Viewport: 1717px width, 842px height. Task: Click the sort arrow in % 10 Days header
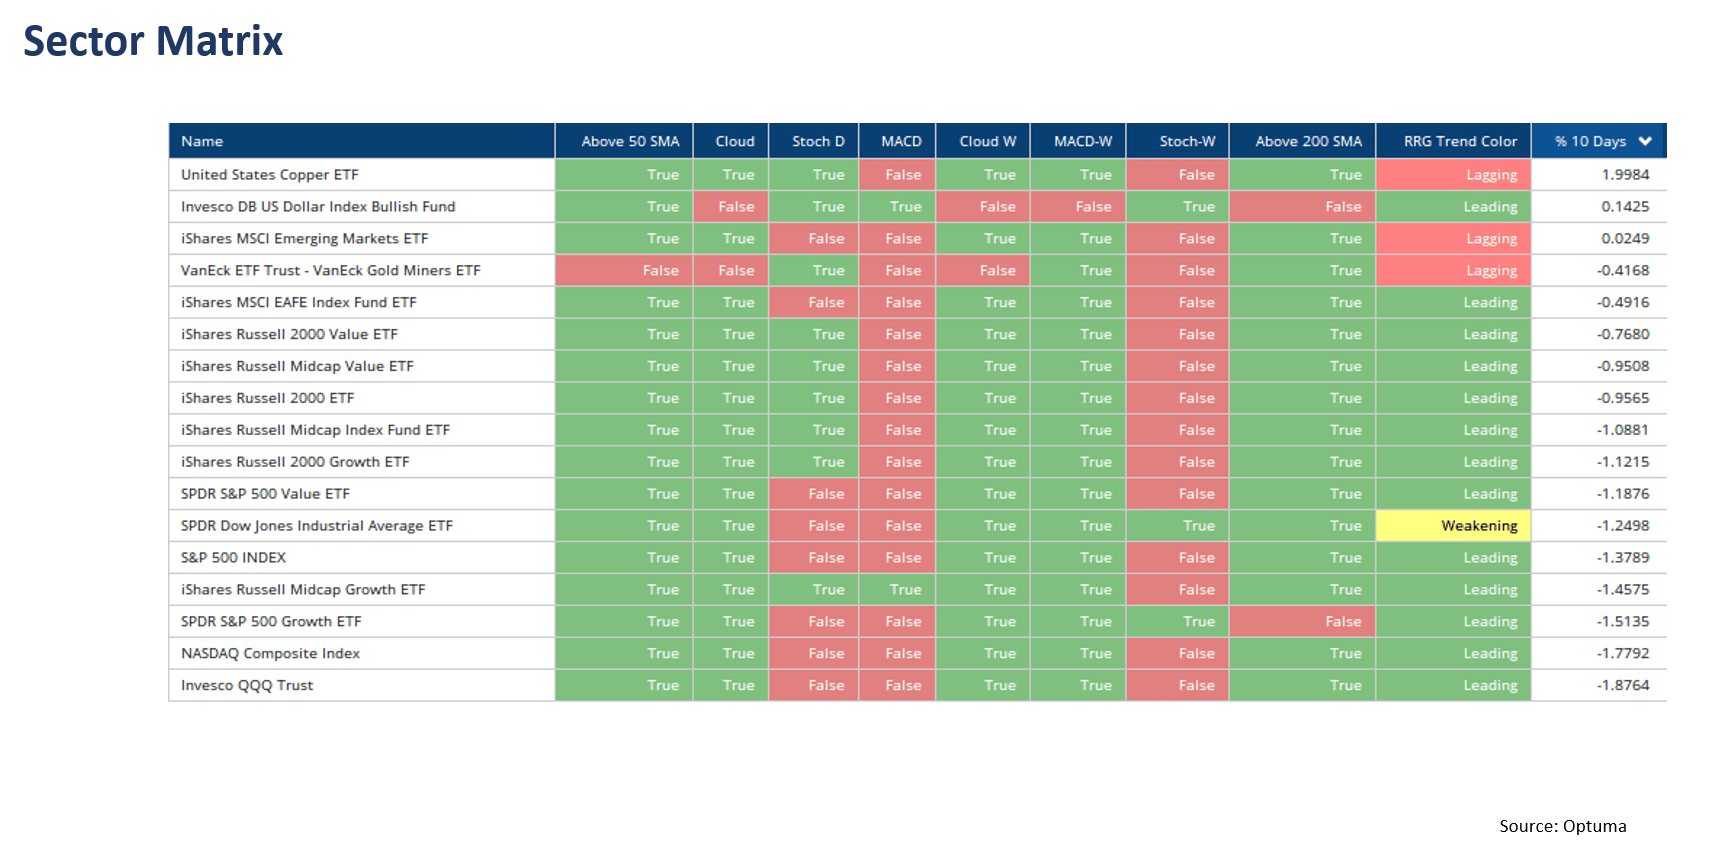[1645, 141]
